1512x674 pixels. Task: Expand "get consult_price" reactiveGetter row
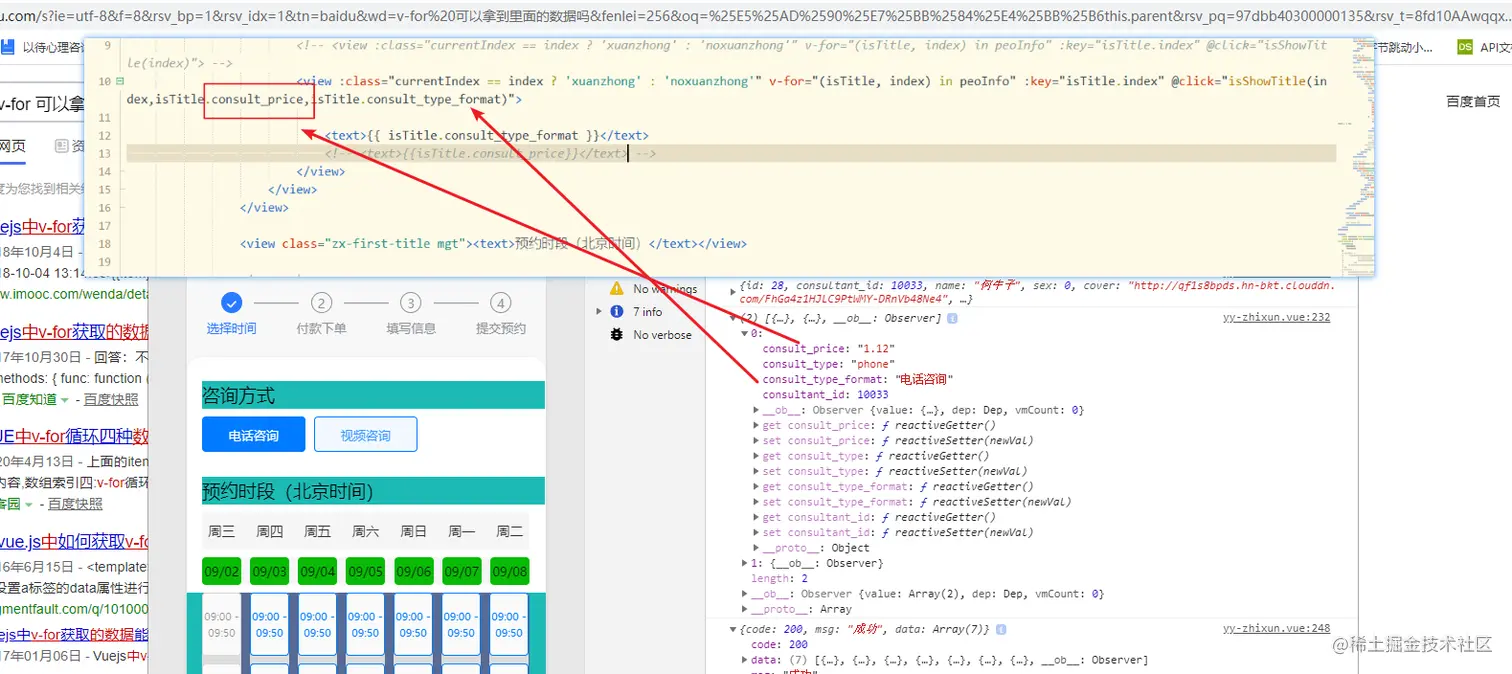click(x=756, y=425)
